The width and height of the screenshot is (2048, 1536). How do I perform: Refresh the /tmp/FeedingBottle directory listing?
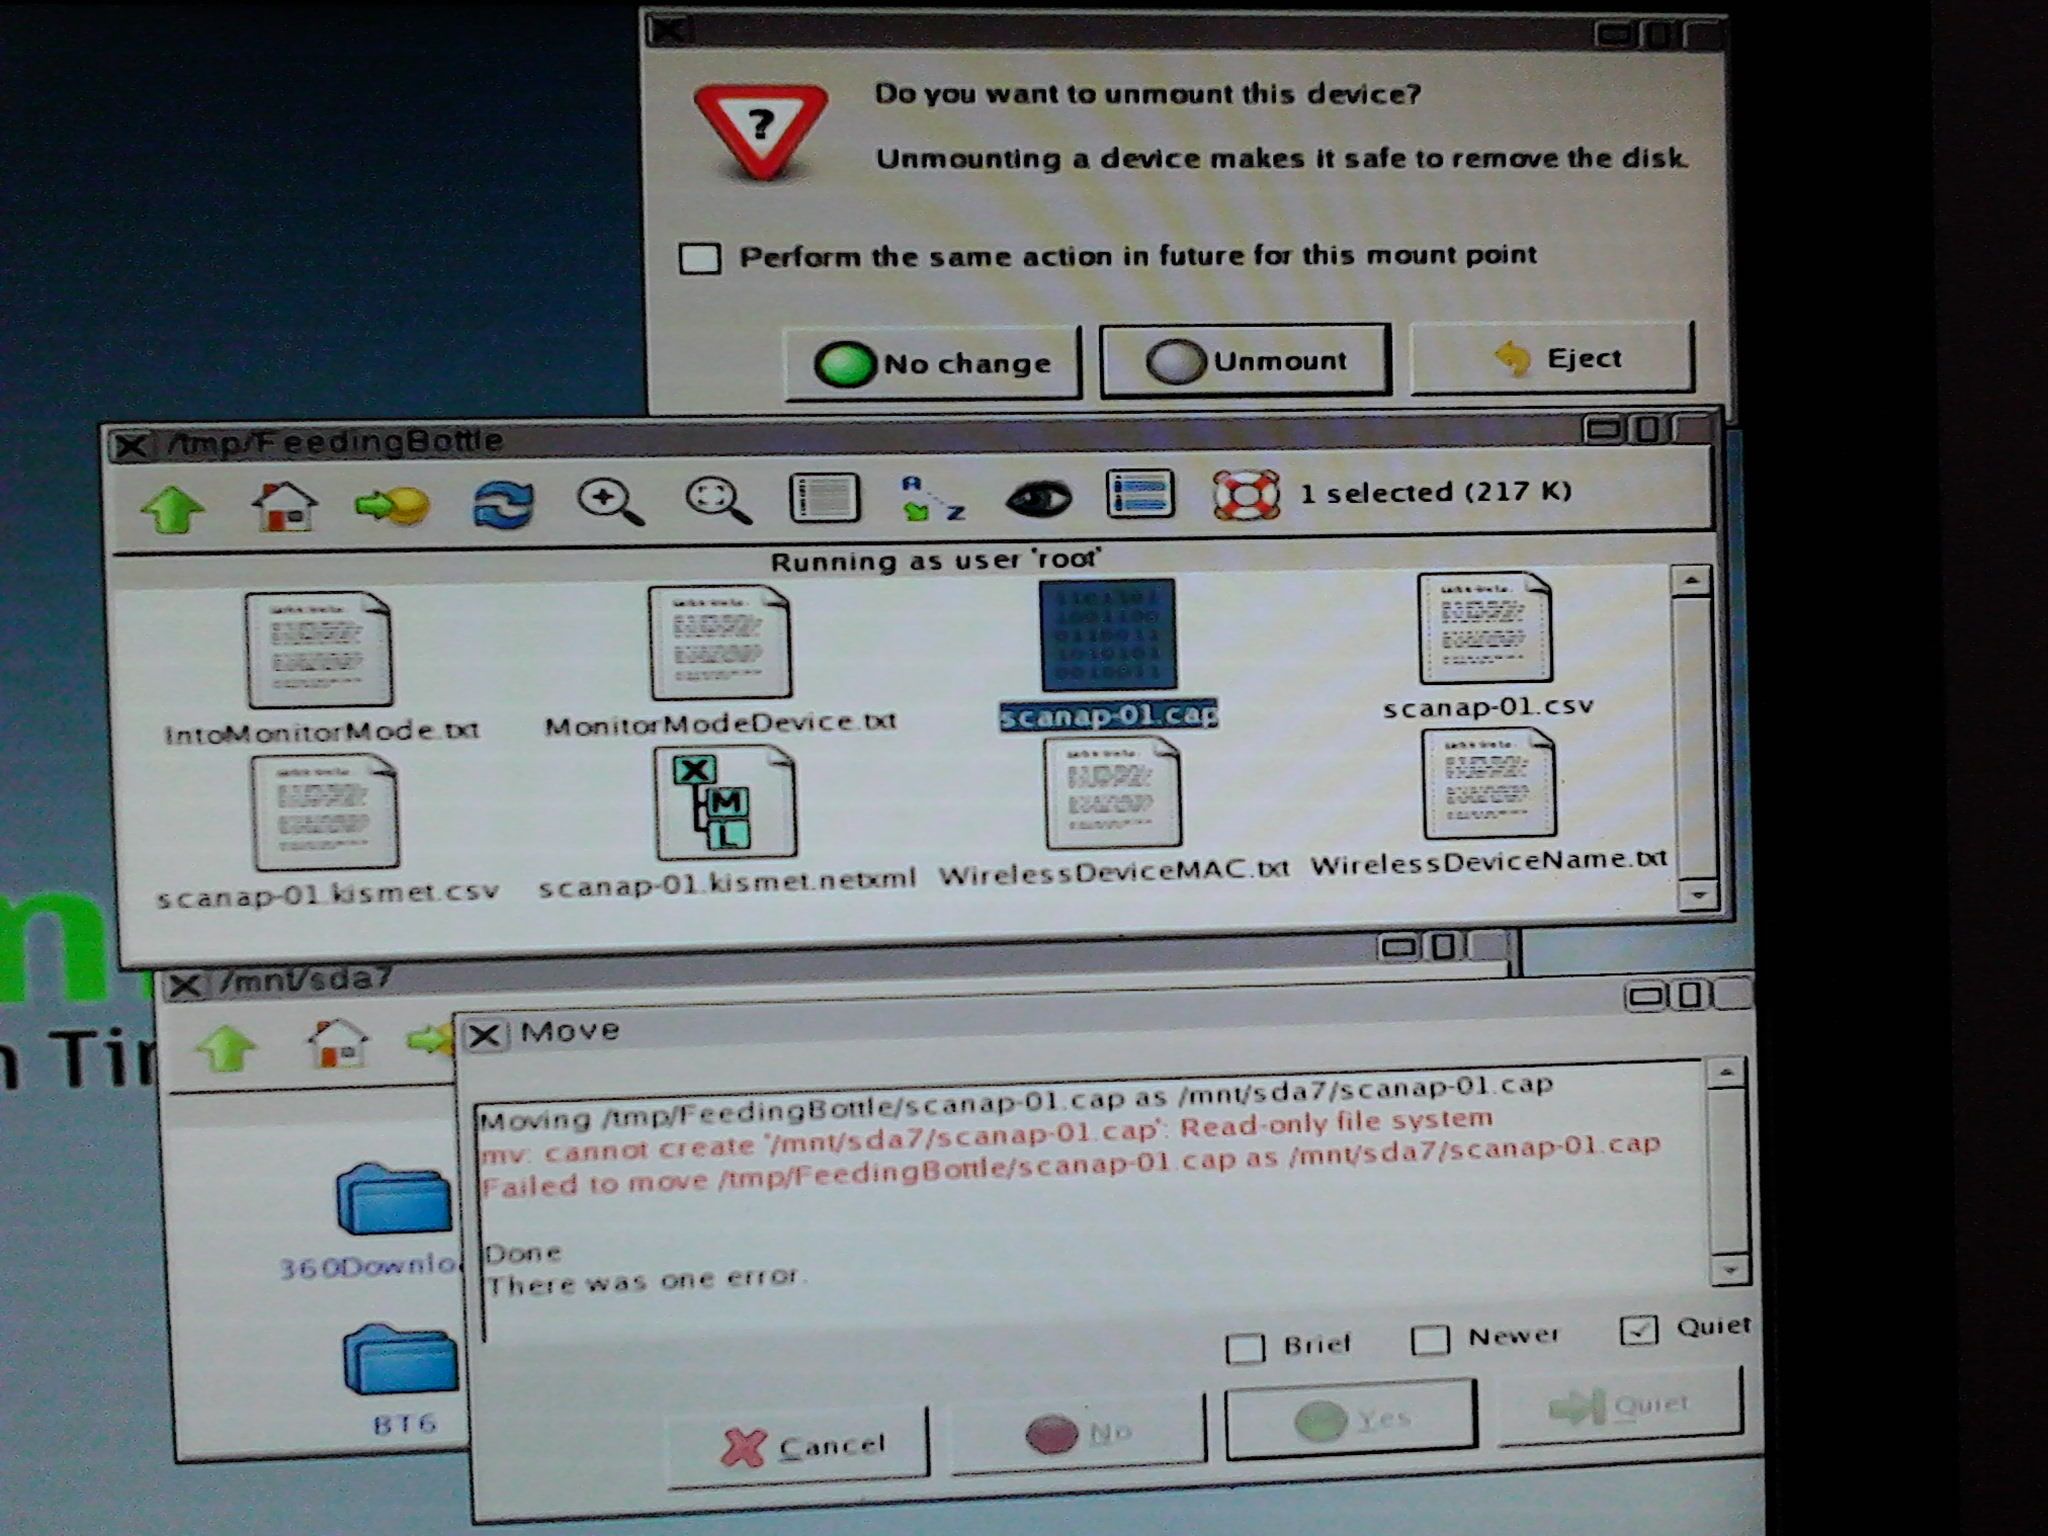point(503,503)
